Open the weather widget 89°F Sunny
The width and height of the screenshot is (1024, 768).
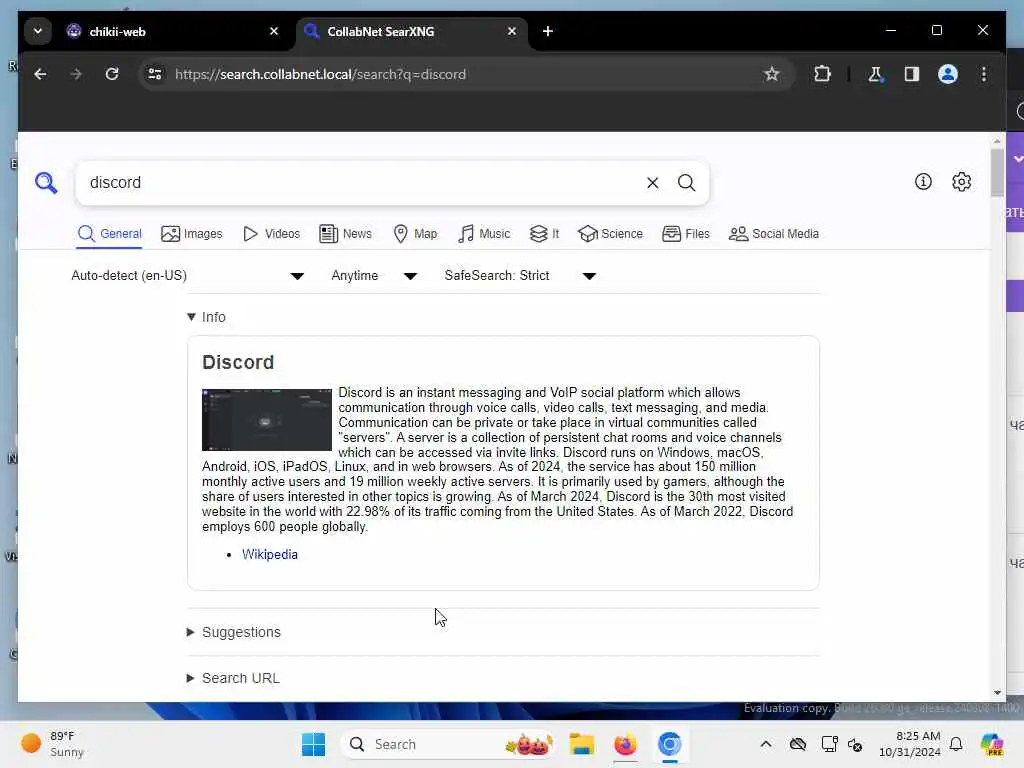[52, 744]
